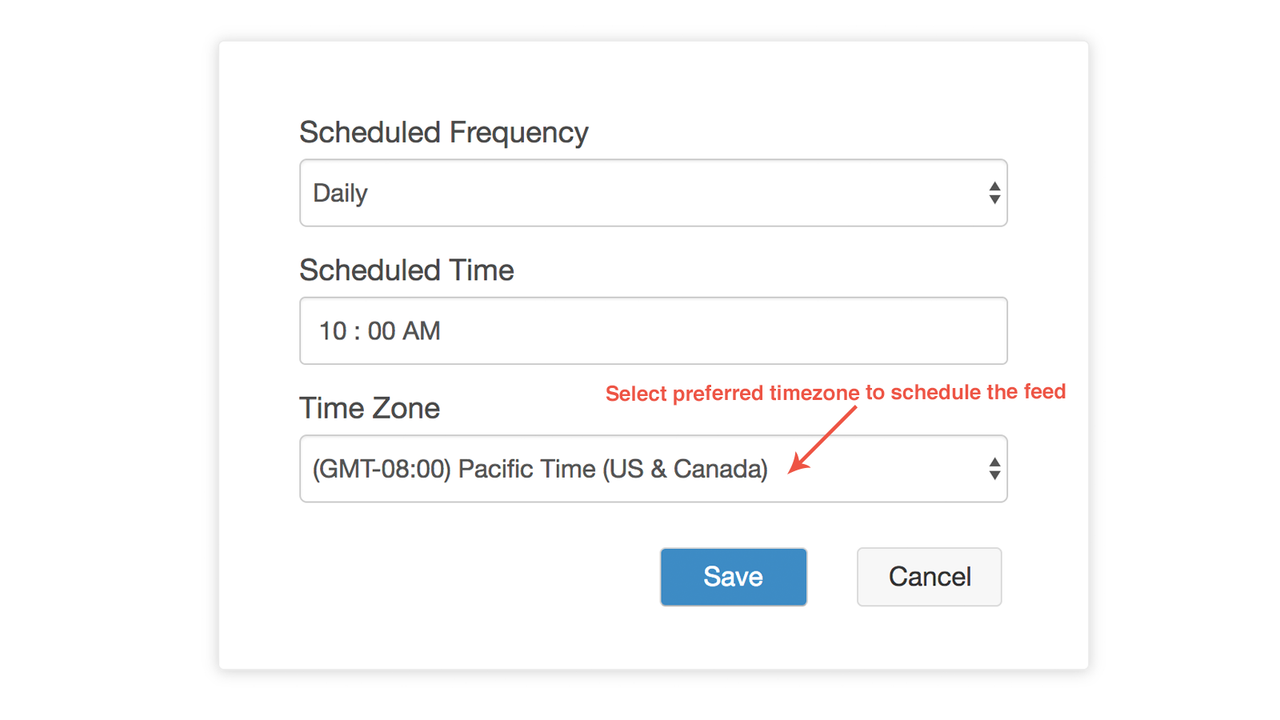Screen dimensions: 1280x720
Task: Click the Time Zone label
Action: tap(369, 407)
